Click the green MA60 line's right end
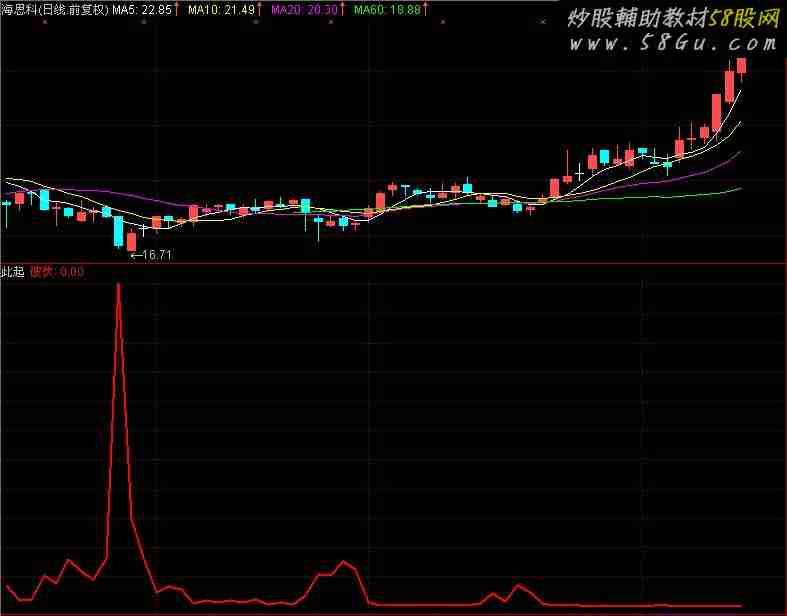The image size is (787, 616). (740, 188)
